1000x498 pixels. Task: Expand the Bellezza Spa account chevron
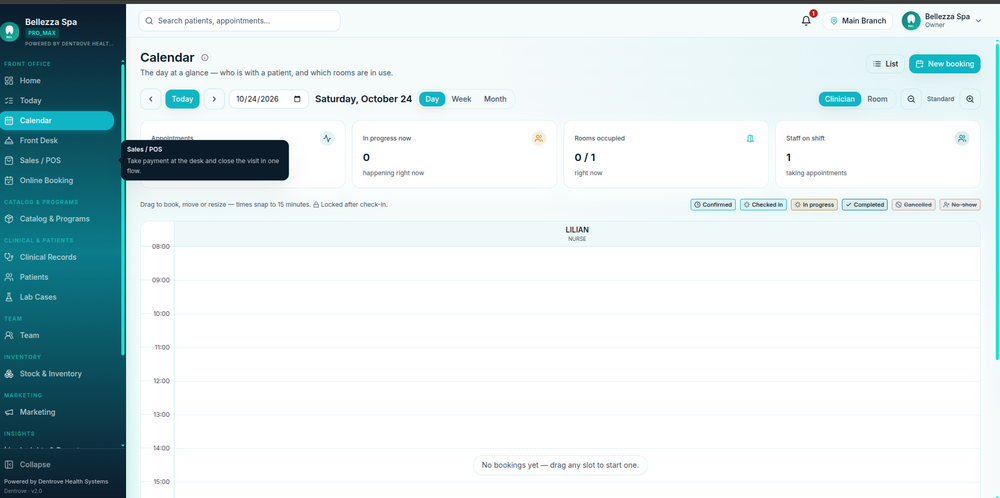coord(978,21)
